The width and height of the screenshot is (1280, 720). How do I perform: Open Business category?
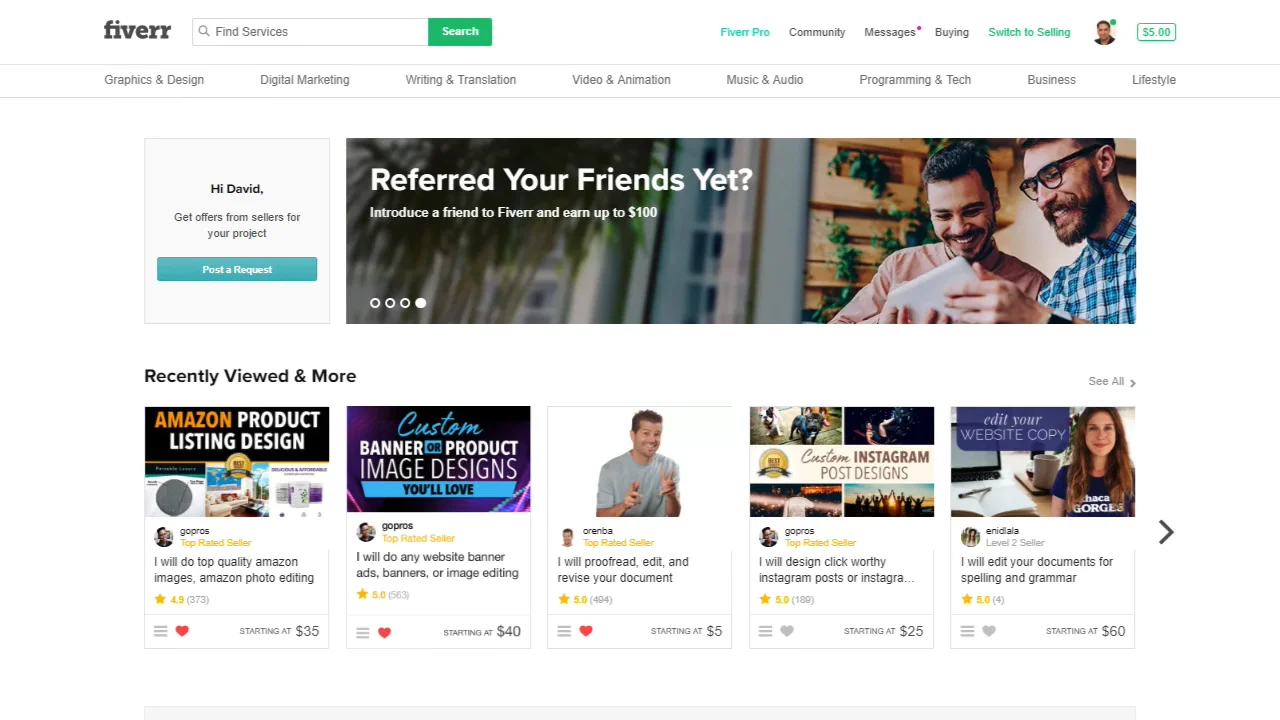pyautogui.click(x=1052, y=80)
